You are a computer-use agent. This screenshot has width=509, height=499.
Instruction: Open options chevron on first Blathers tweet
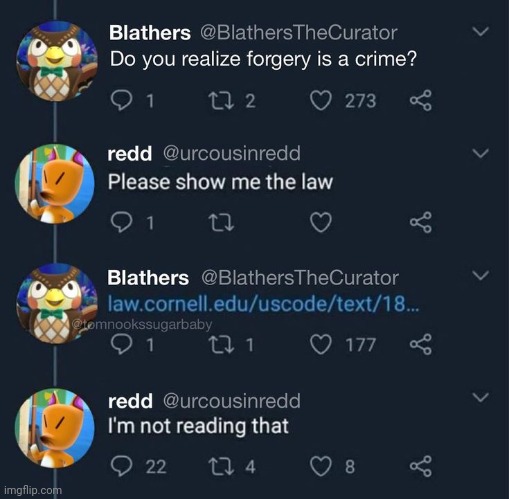pyautogui.click(x=480, y=31)
